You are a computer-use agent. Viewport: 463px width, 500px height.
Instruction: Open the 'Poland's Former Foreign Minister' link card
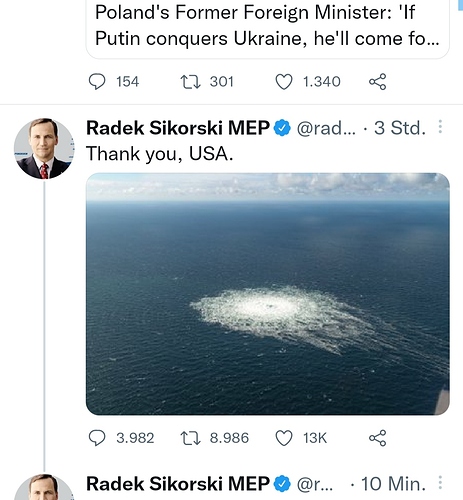tap(268, 29)
